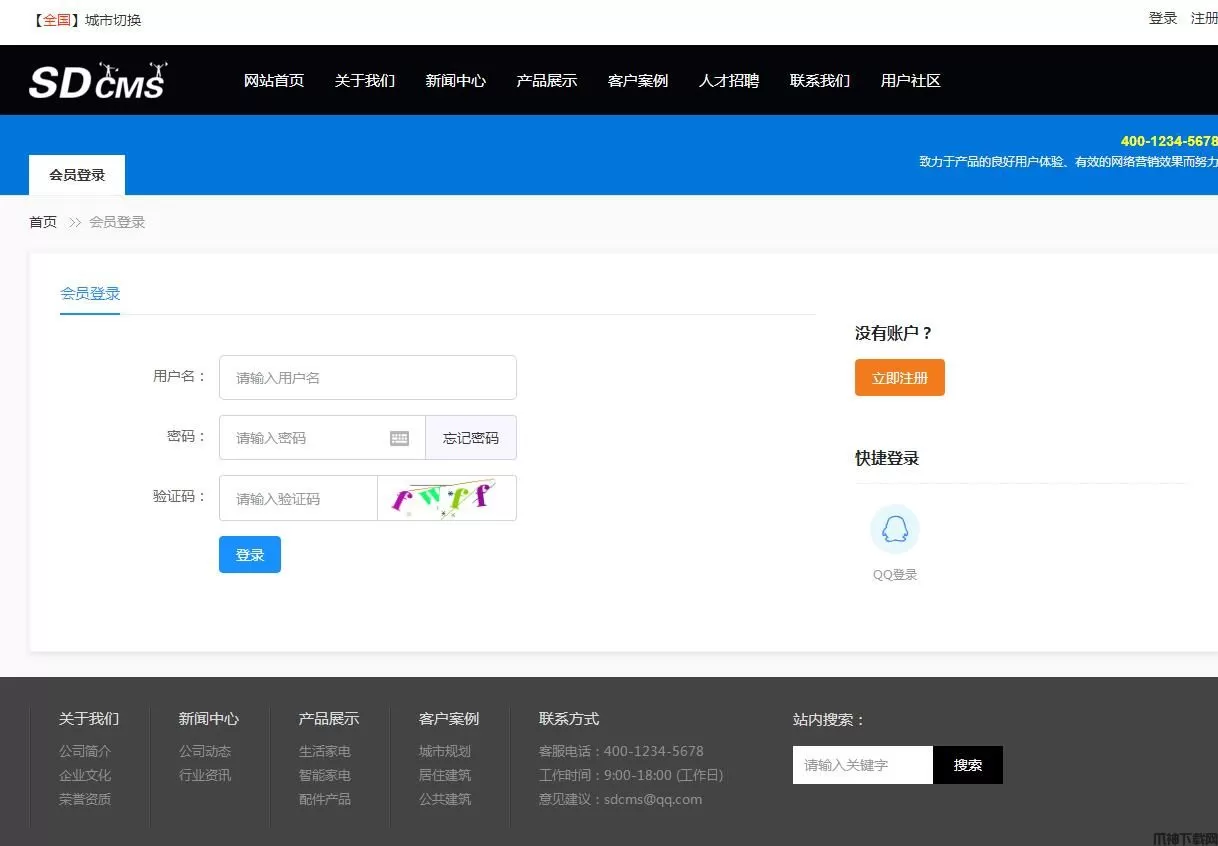Screen dimensions: 1218x846
Task: Go to 产品展示 in the top menu
Action: (x=546, y=81)
